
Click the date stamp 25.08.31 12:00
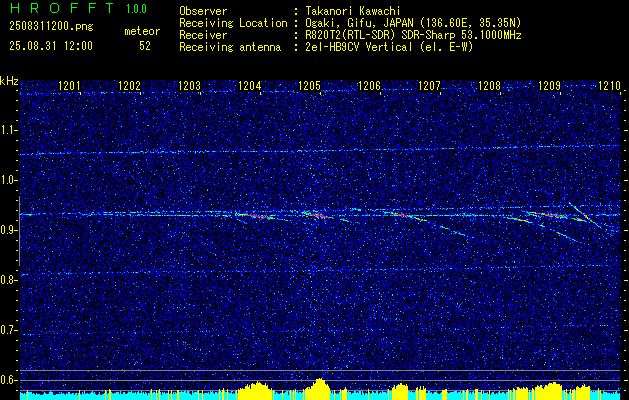pyautogui.click(x=51, y=46)
